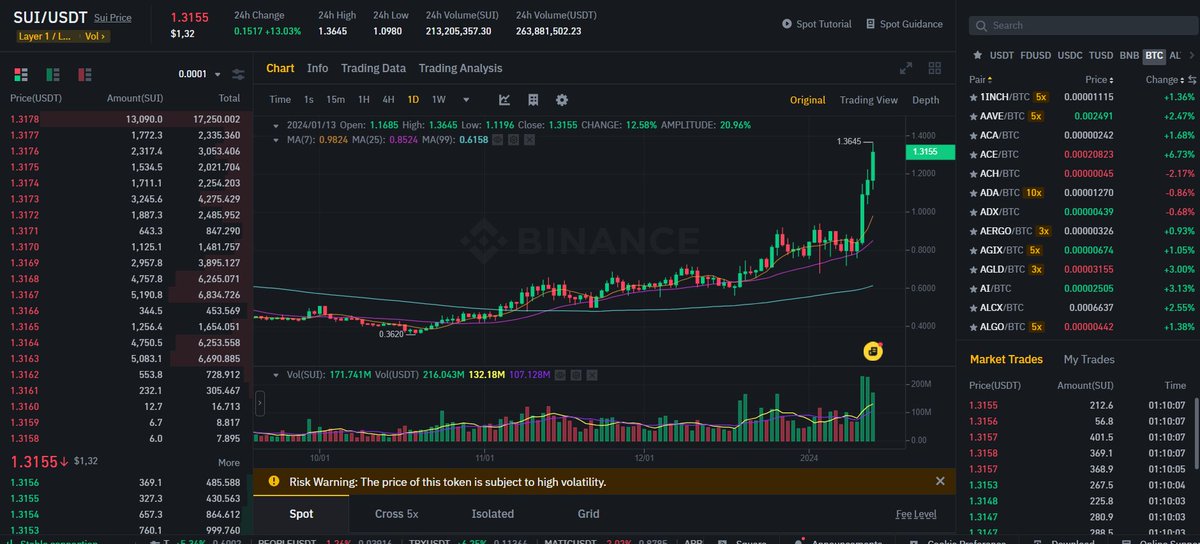
Task: Open the more time intervals dropdown arrow
Action: click(x=466, y=100)
